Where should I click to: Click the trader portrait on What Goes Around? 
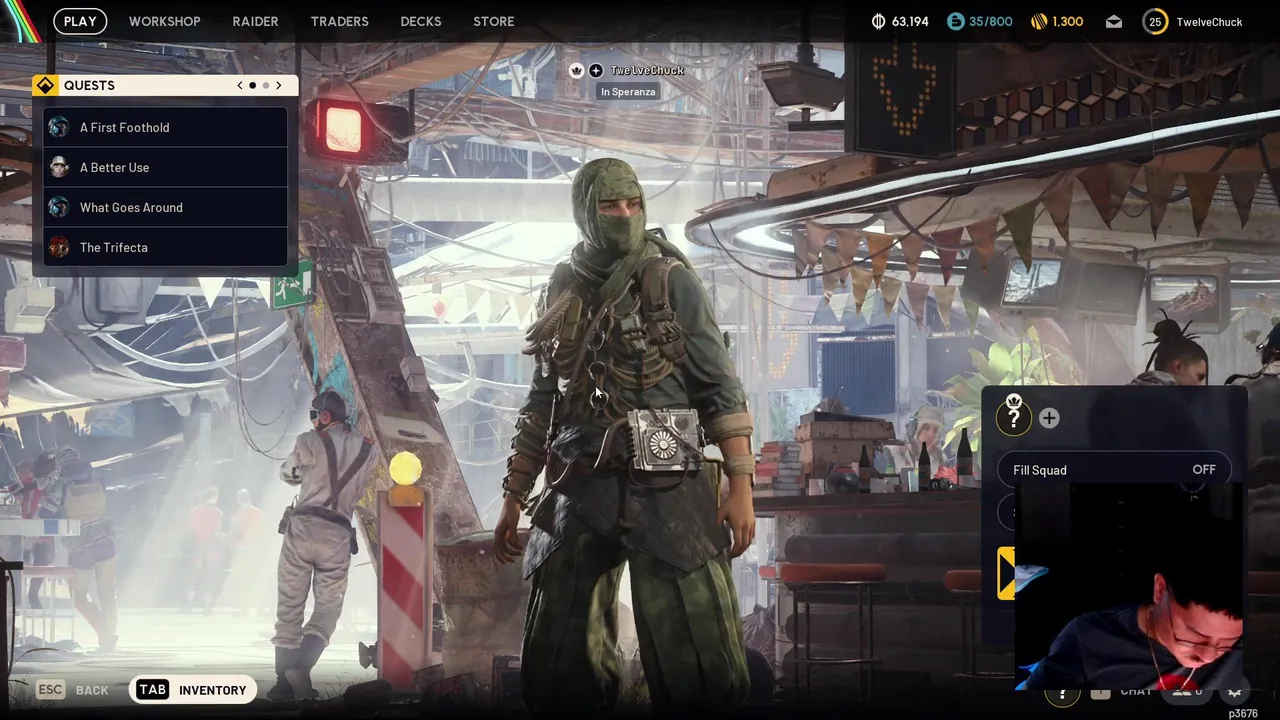click(59, 207)
